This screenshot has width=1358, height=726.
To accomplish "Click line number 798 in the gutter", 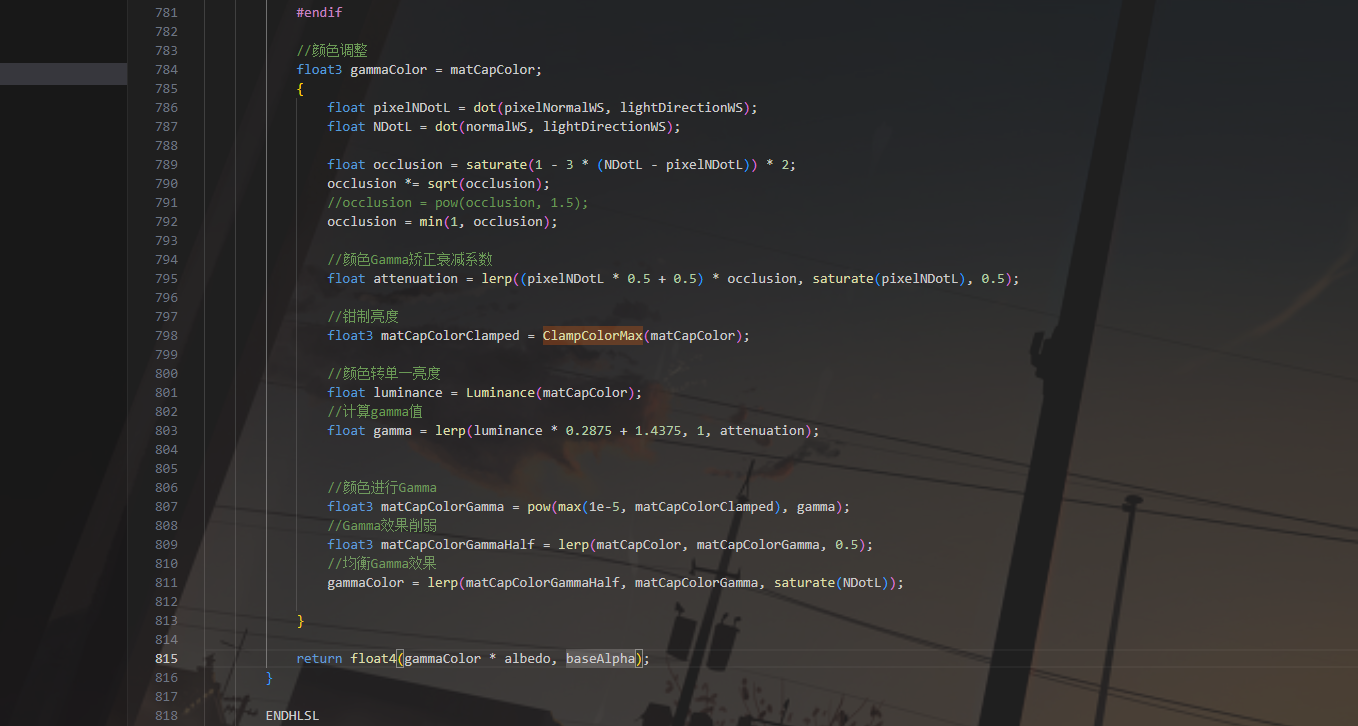I will [x=166, y=336].
